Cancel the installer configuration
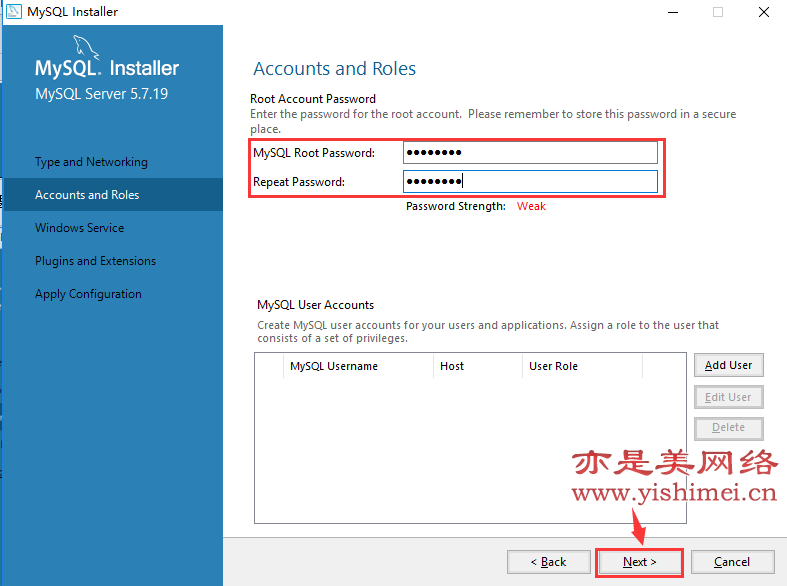Screen dimensions: 787x586 click(x=732, y=562)
